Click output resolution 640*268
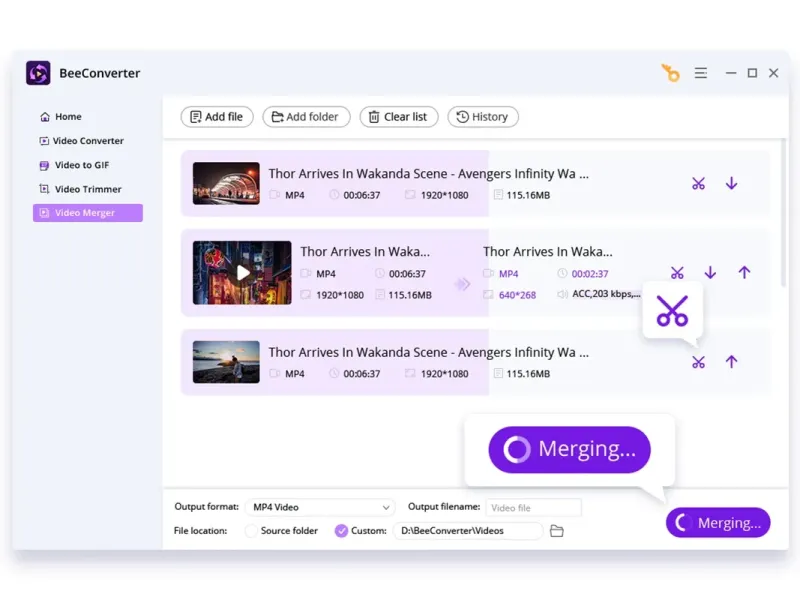The height and width of the screenshot is (600, 800). (x=517, y=295)
